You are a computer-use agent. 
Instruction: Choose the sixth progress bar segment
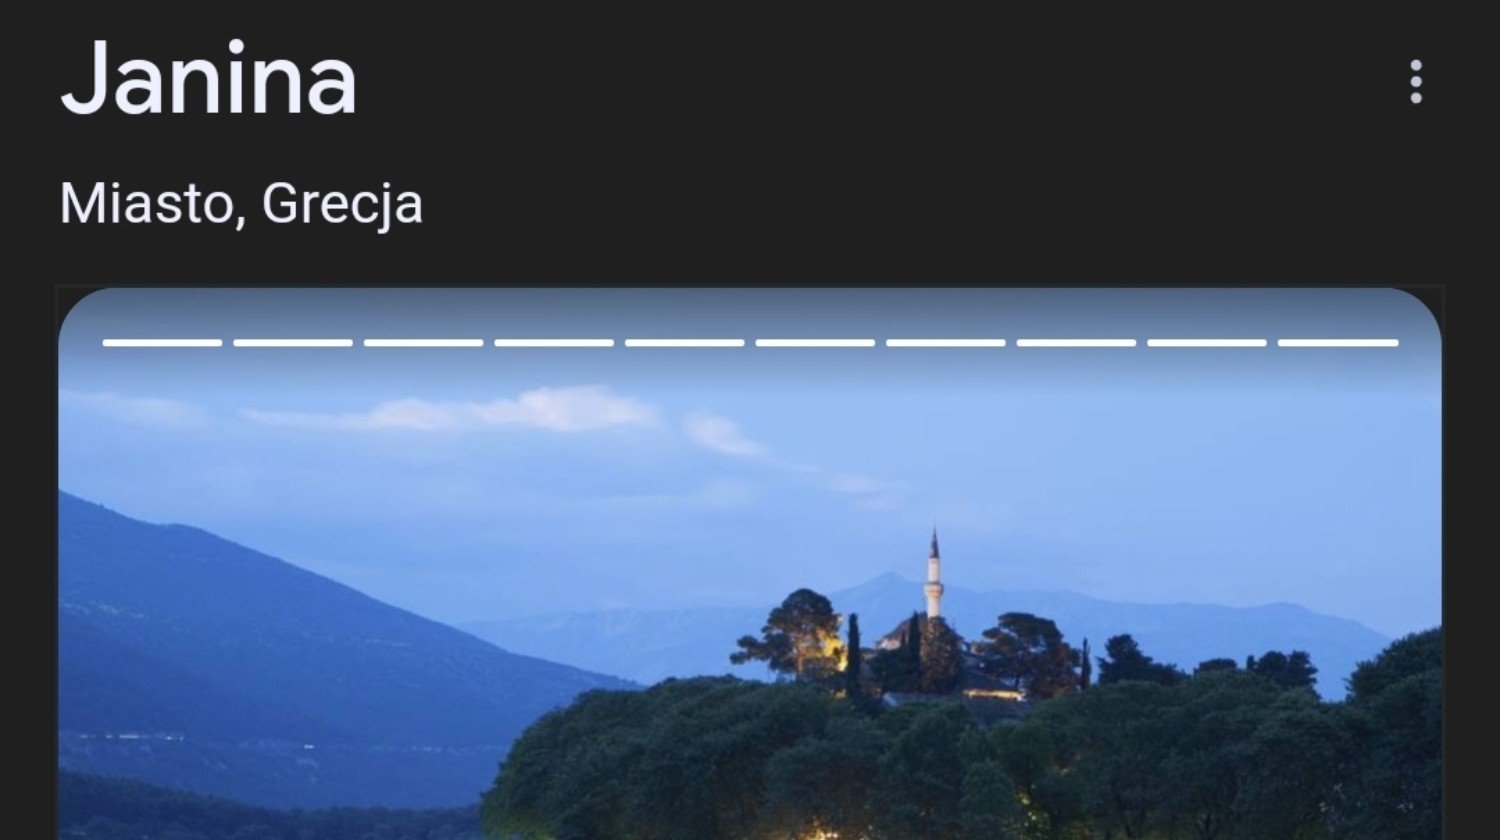[815, 343]
